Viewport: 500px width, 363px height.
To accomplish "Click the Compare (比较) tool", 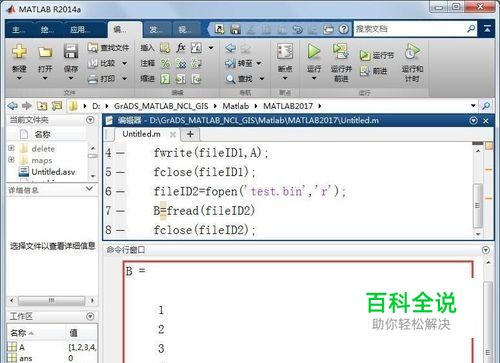I will pyautogui.click(x=102, y=63).
